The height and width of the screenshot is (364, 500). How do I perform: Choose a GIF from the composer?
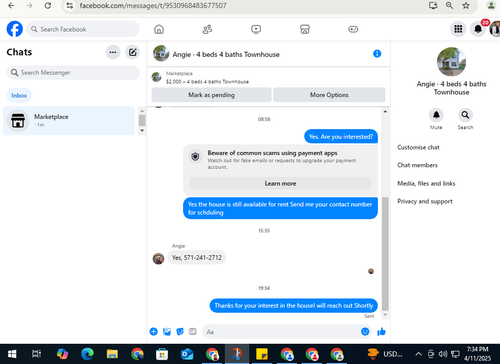click(x=193, y=331)
